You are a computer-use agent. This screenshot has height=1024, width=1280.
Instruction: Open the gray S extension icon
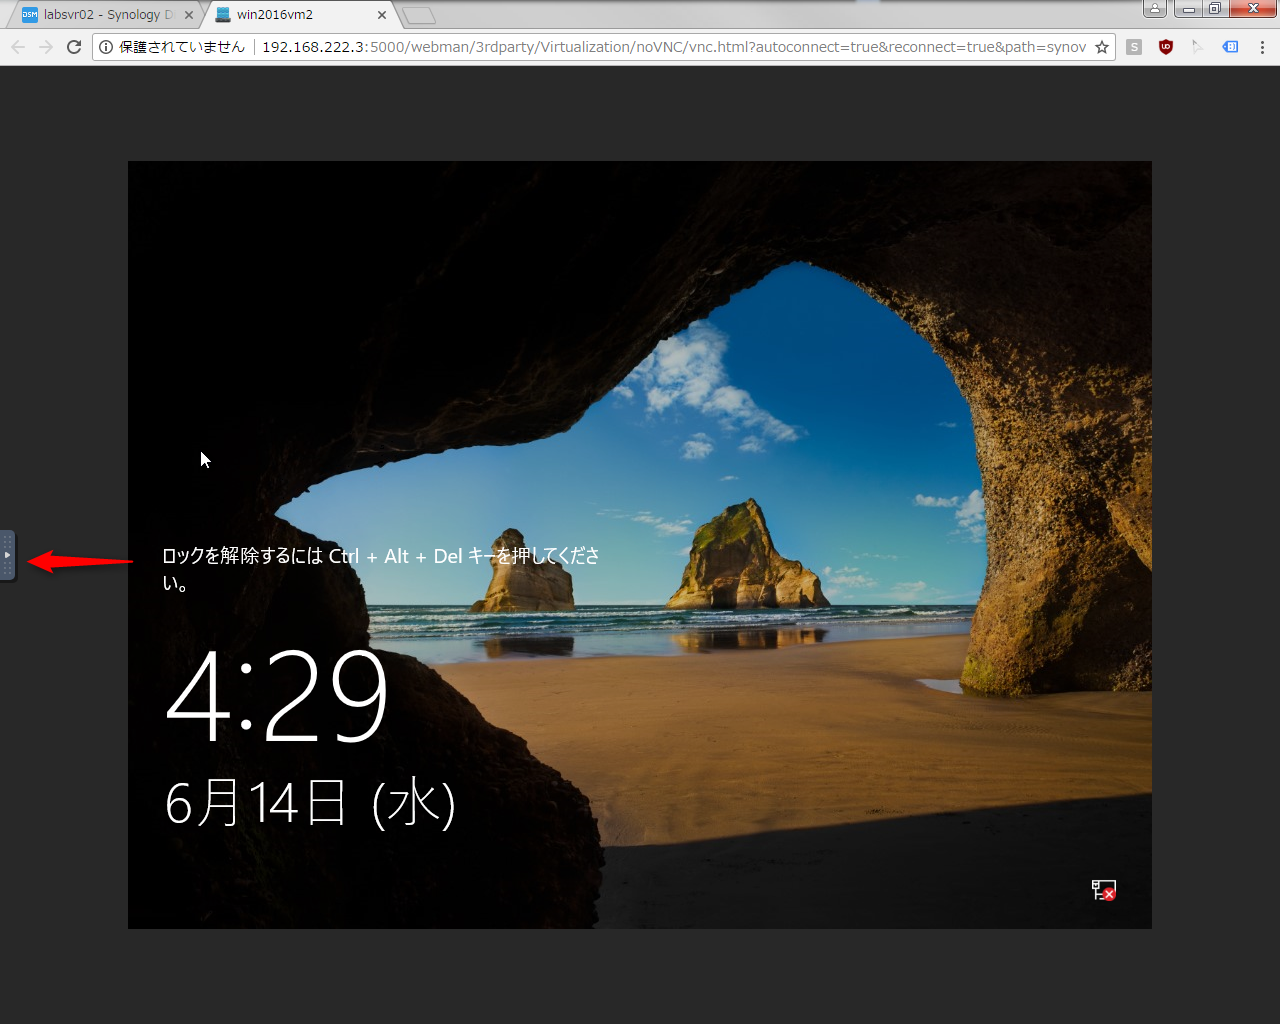coord(1134,47)
